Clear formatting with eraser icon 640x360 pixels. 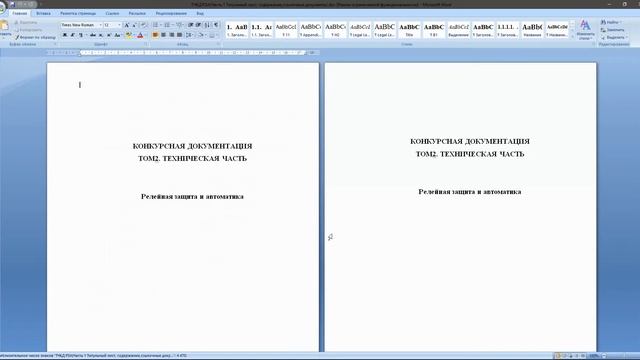pos(144,25)
